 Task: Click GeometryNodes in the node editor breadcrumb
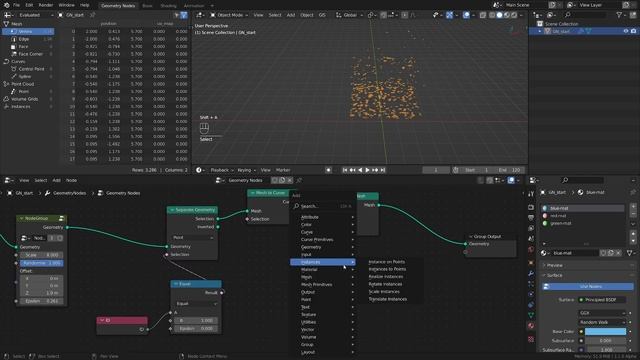pos(69,193)
